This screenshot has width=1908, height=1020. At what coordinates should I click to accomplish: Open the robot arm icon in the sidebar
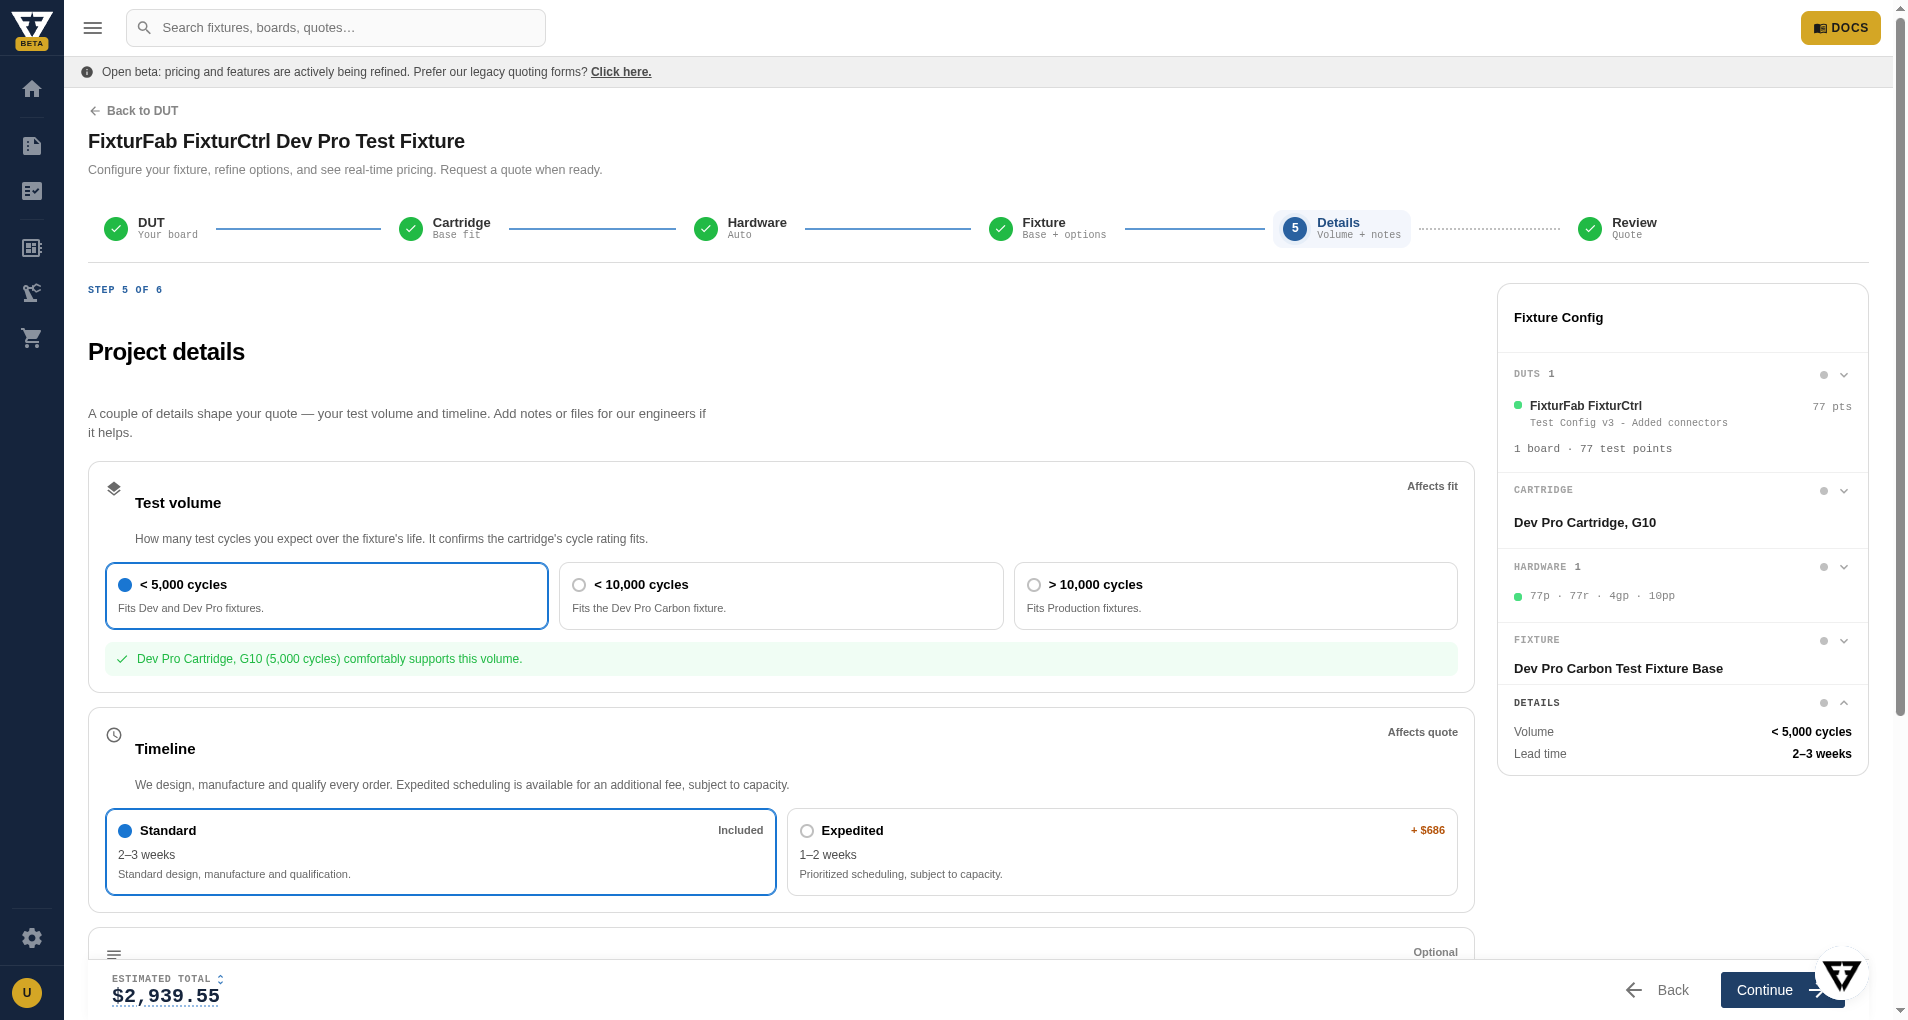32,293
